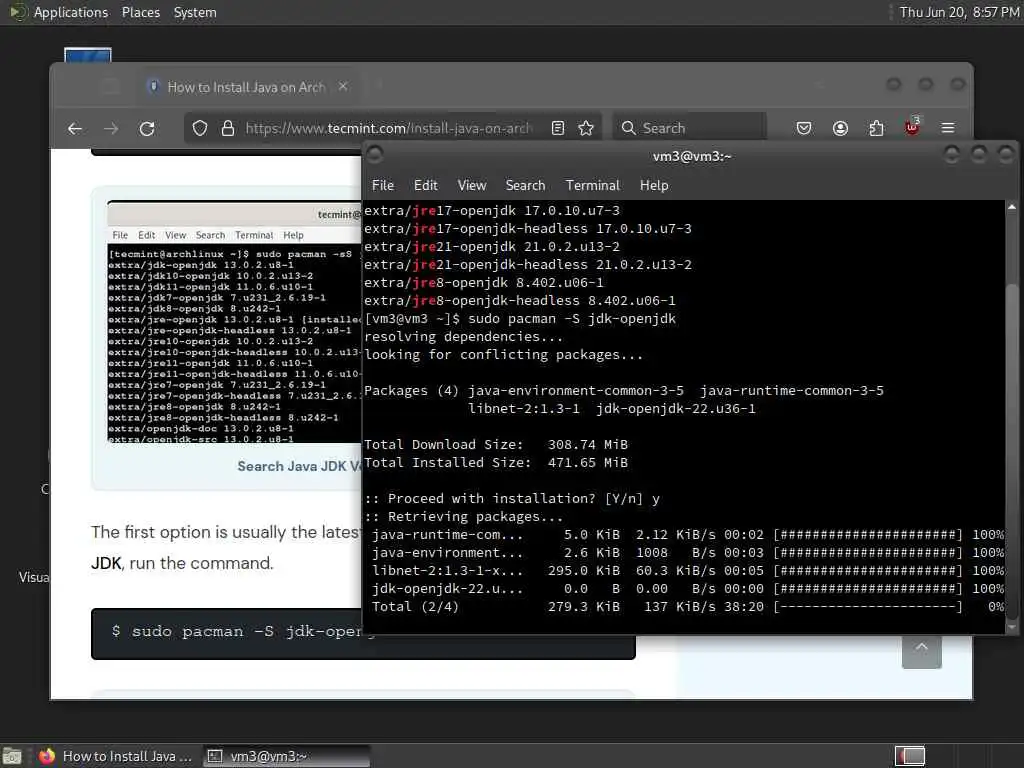Click terminal scrollbar down arrow

[x=1012, y=627]
